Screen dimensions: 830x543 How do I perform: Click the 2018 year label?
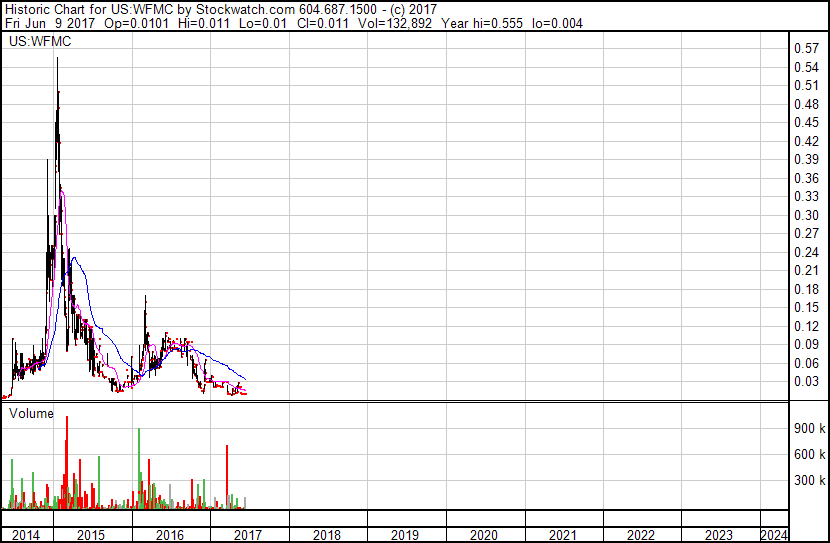327,535
